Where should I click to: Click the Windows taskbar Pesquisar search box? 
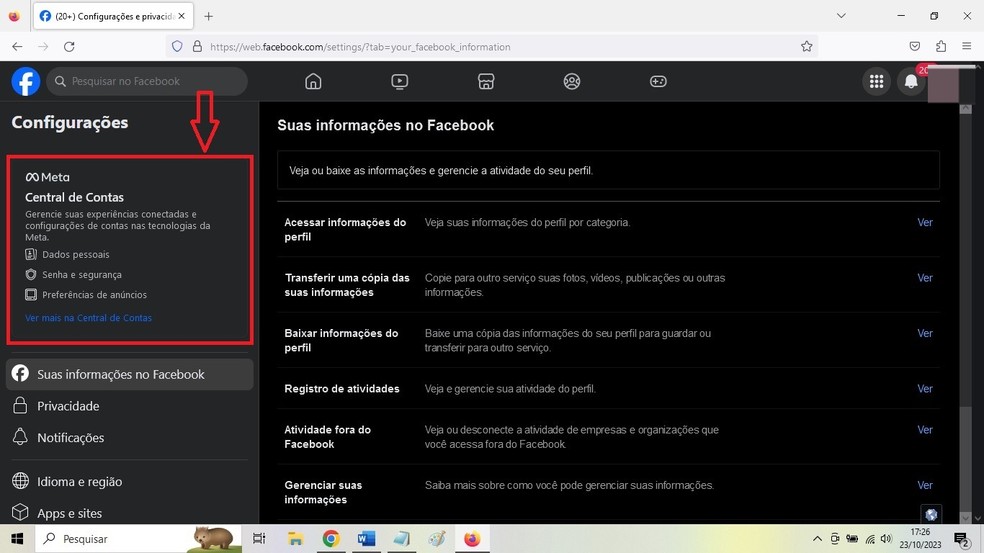click(138, 539)
